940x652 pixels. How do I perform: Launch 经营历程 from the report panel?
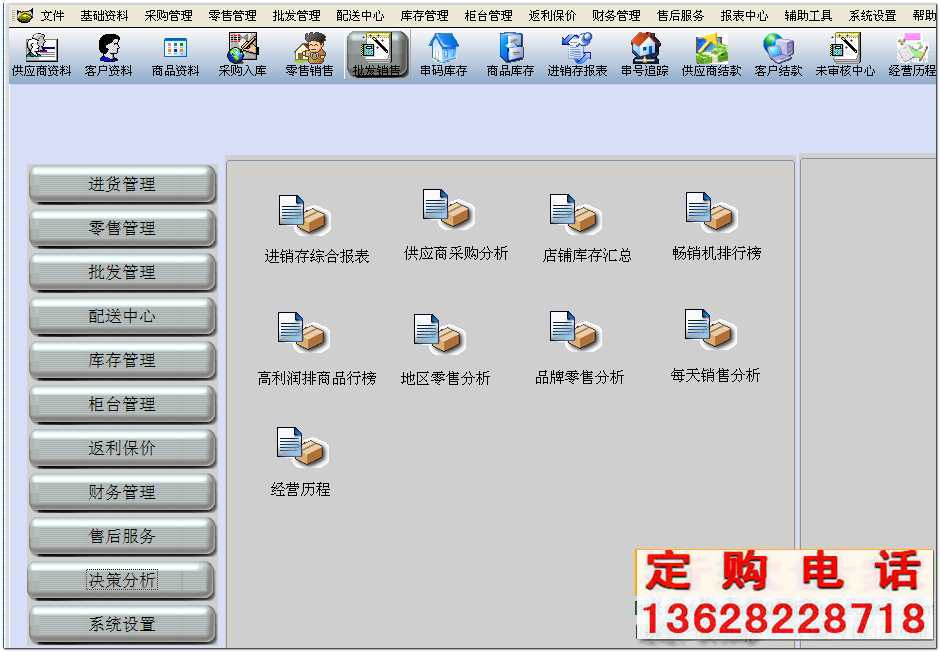coord(300,455)
